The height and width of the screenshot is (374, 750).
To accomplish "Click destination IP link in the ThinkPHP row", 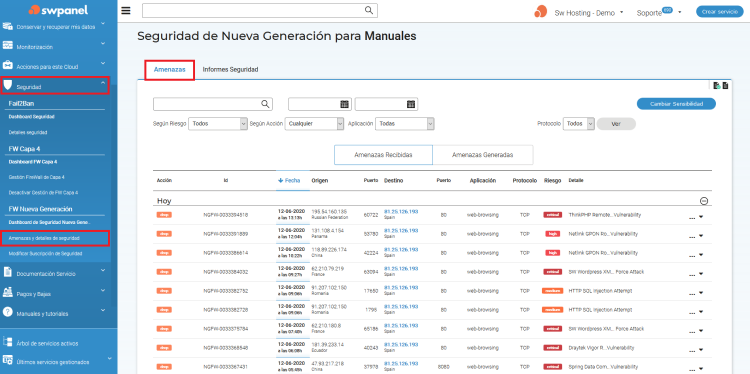I will click(401, 211).
